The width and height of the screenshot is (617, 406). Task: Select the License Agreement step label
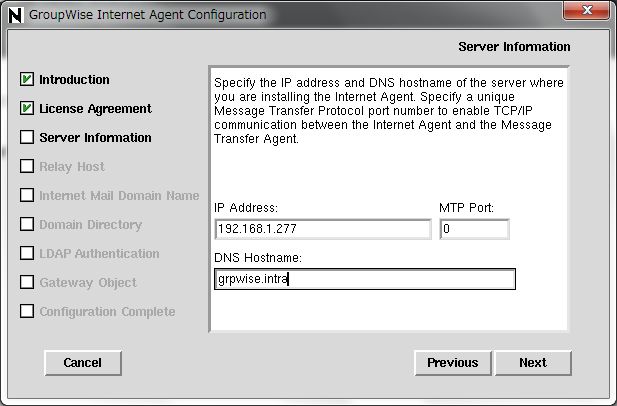point(95,109)
